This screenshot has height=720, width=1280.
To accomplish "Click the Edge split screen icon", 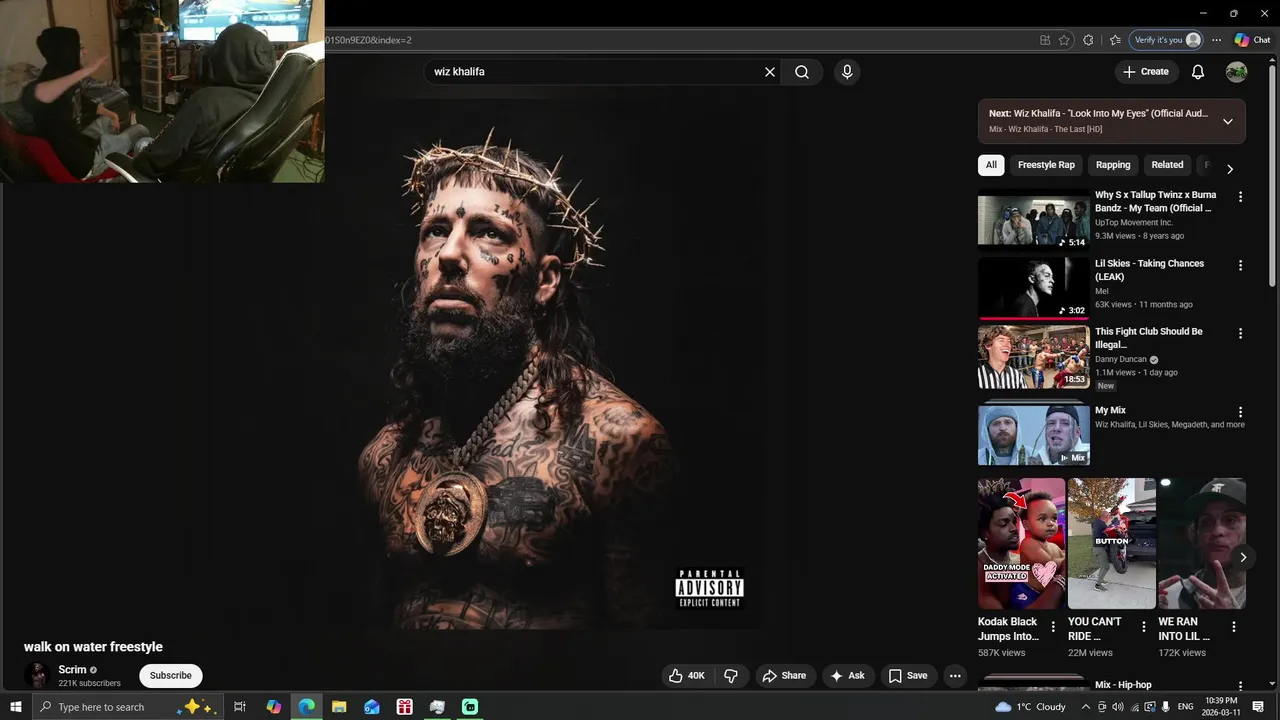I will click(x=1045, y=40).
